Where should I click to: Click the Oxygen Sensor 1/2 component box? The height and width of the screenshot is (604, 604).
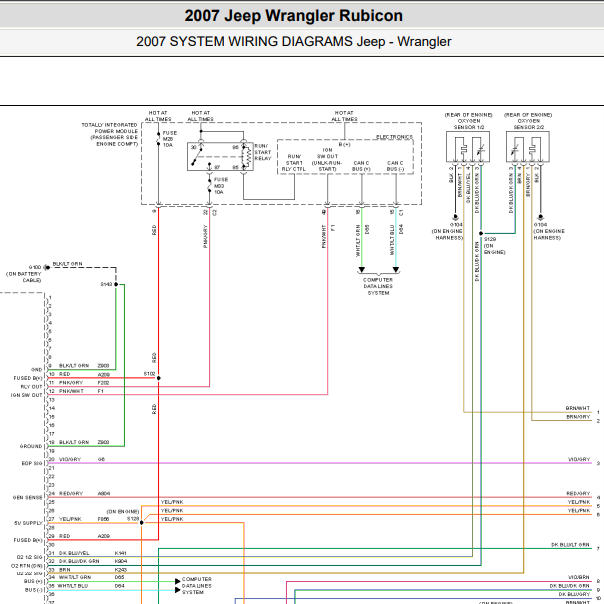pos(468,147)
